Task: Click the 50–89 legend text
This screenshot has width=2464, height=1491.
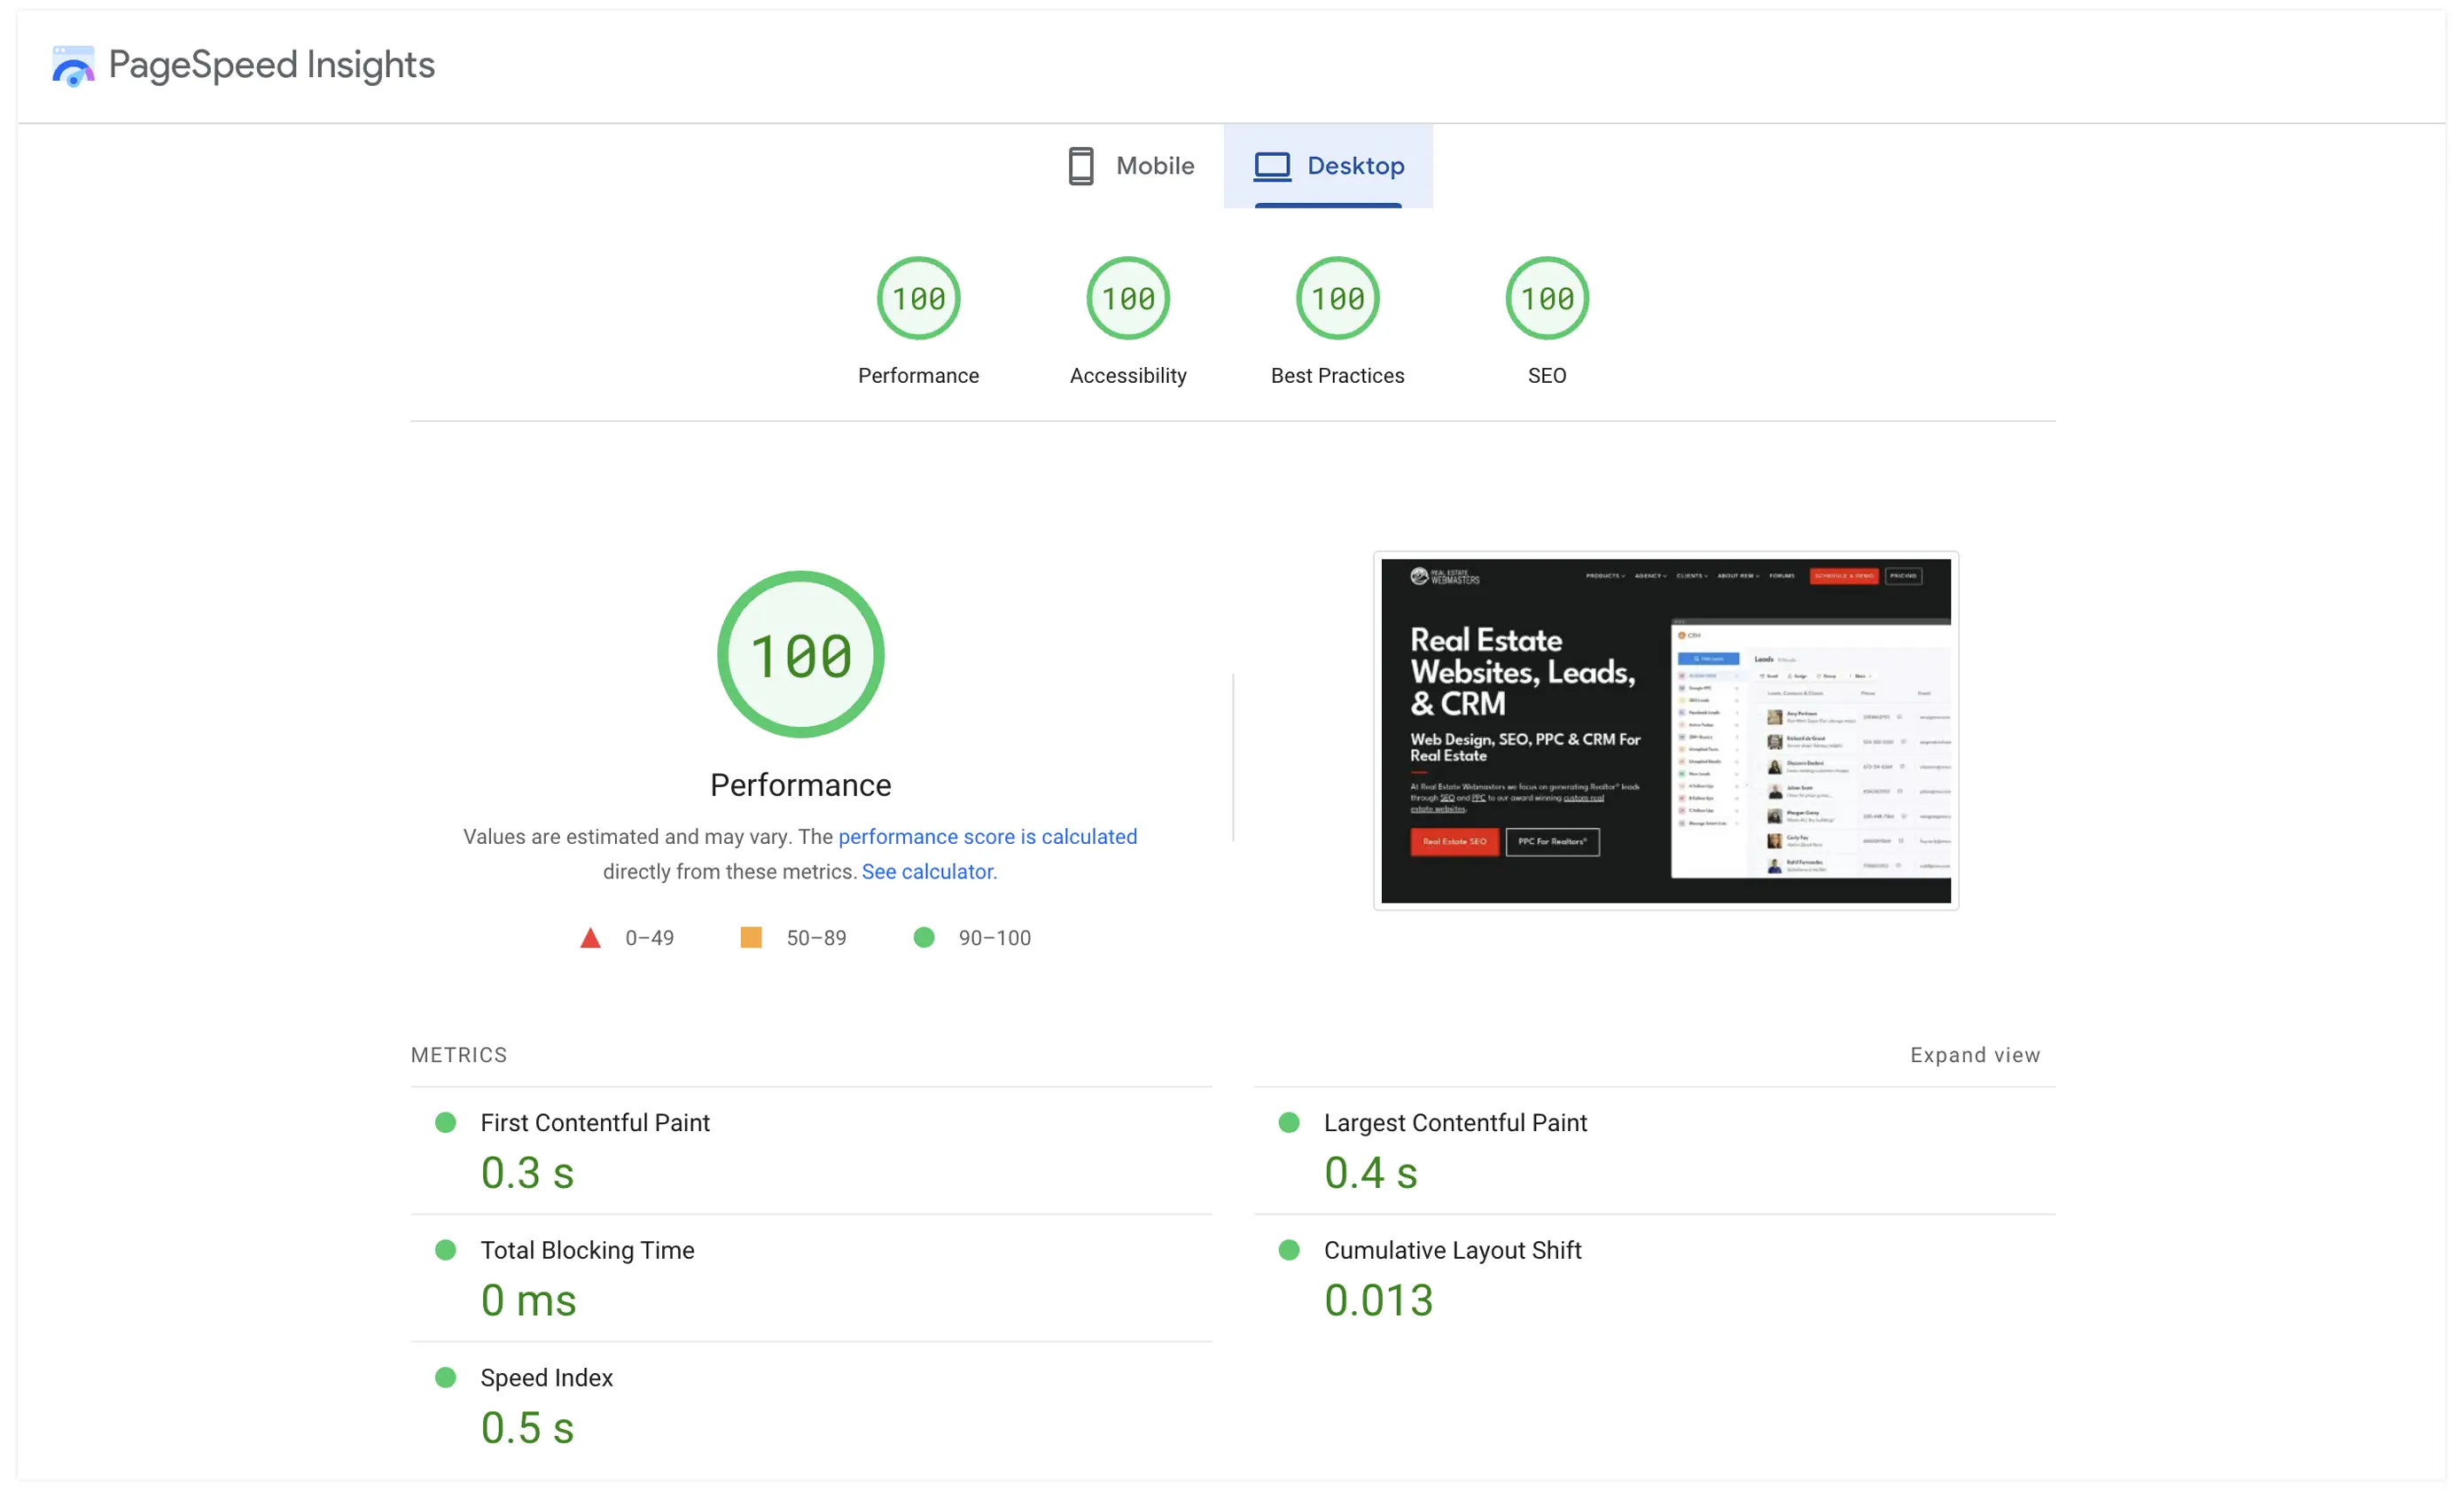Action: point(816,938)
